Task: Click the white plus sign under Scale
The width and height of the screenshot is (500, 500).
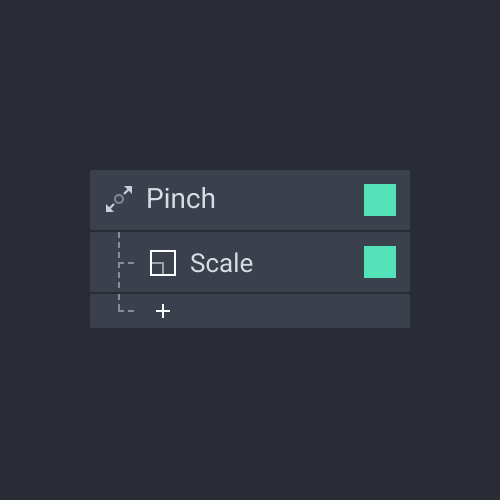Action: pos(163,311)
